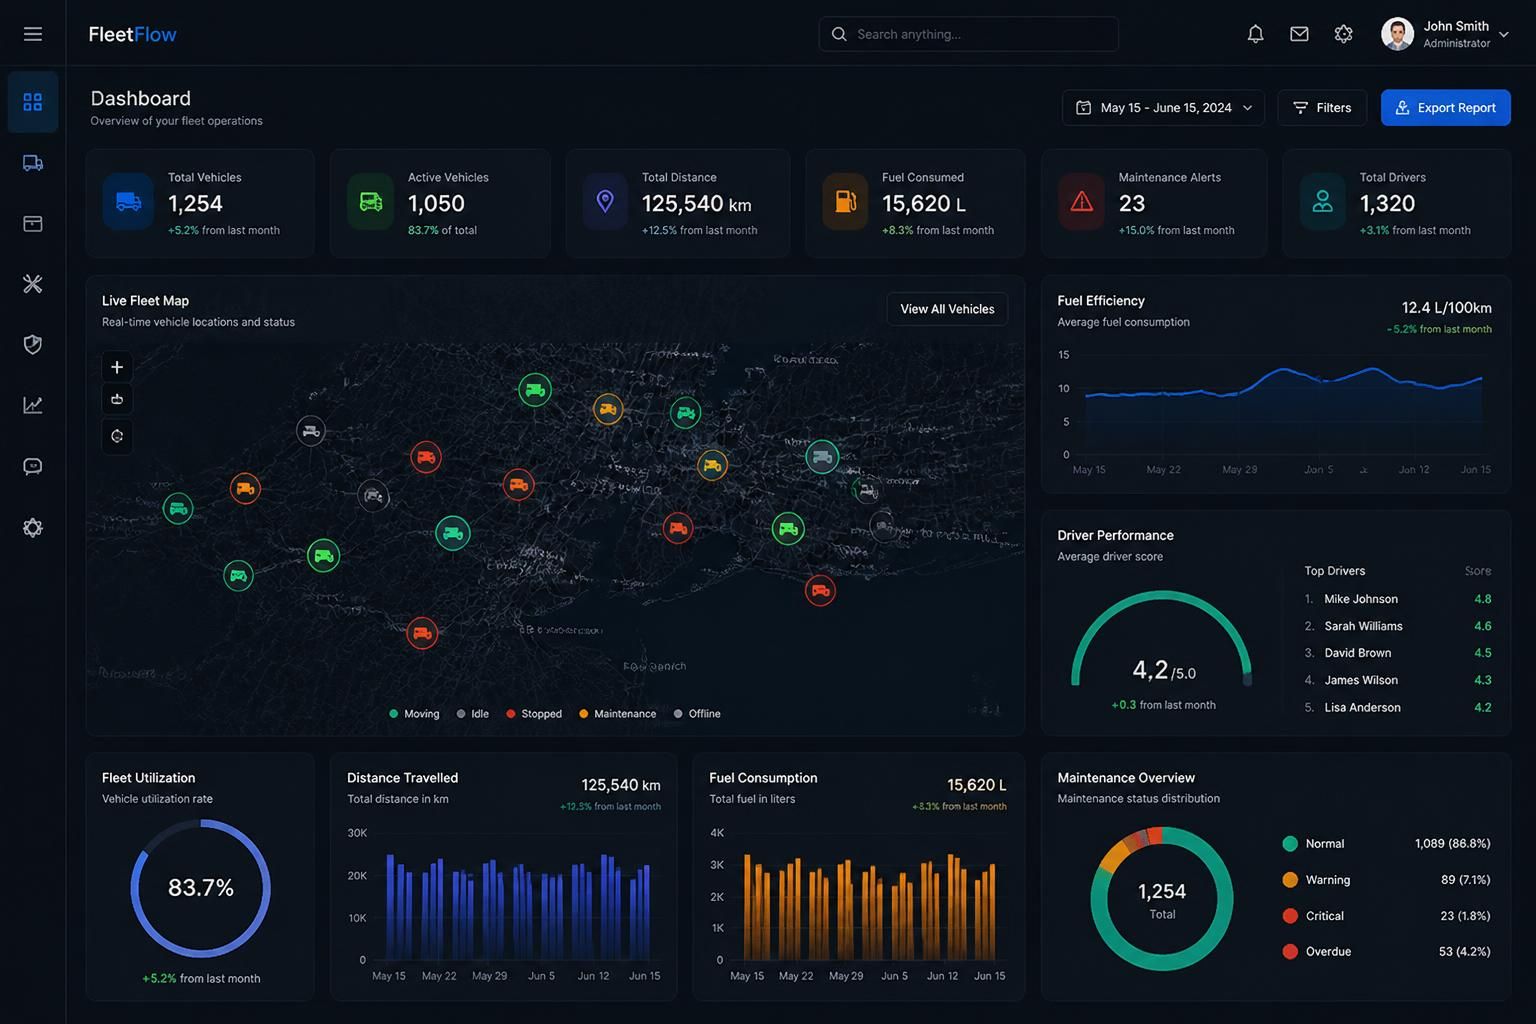Click the 89 (7.1%) Warning count
This screenshot has height=1024, width=1536.
point(1465,880)
